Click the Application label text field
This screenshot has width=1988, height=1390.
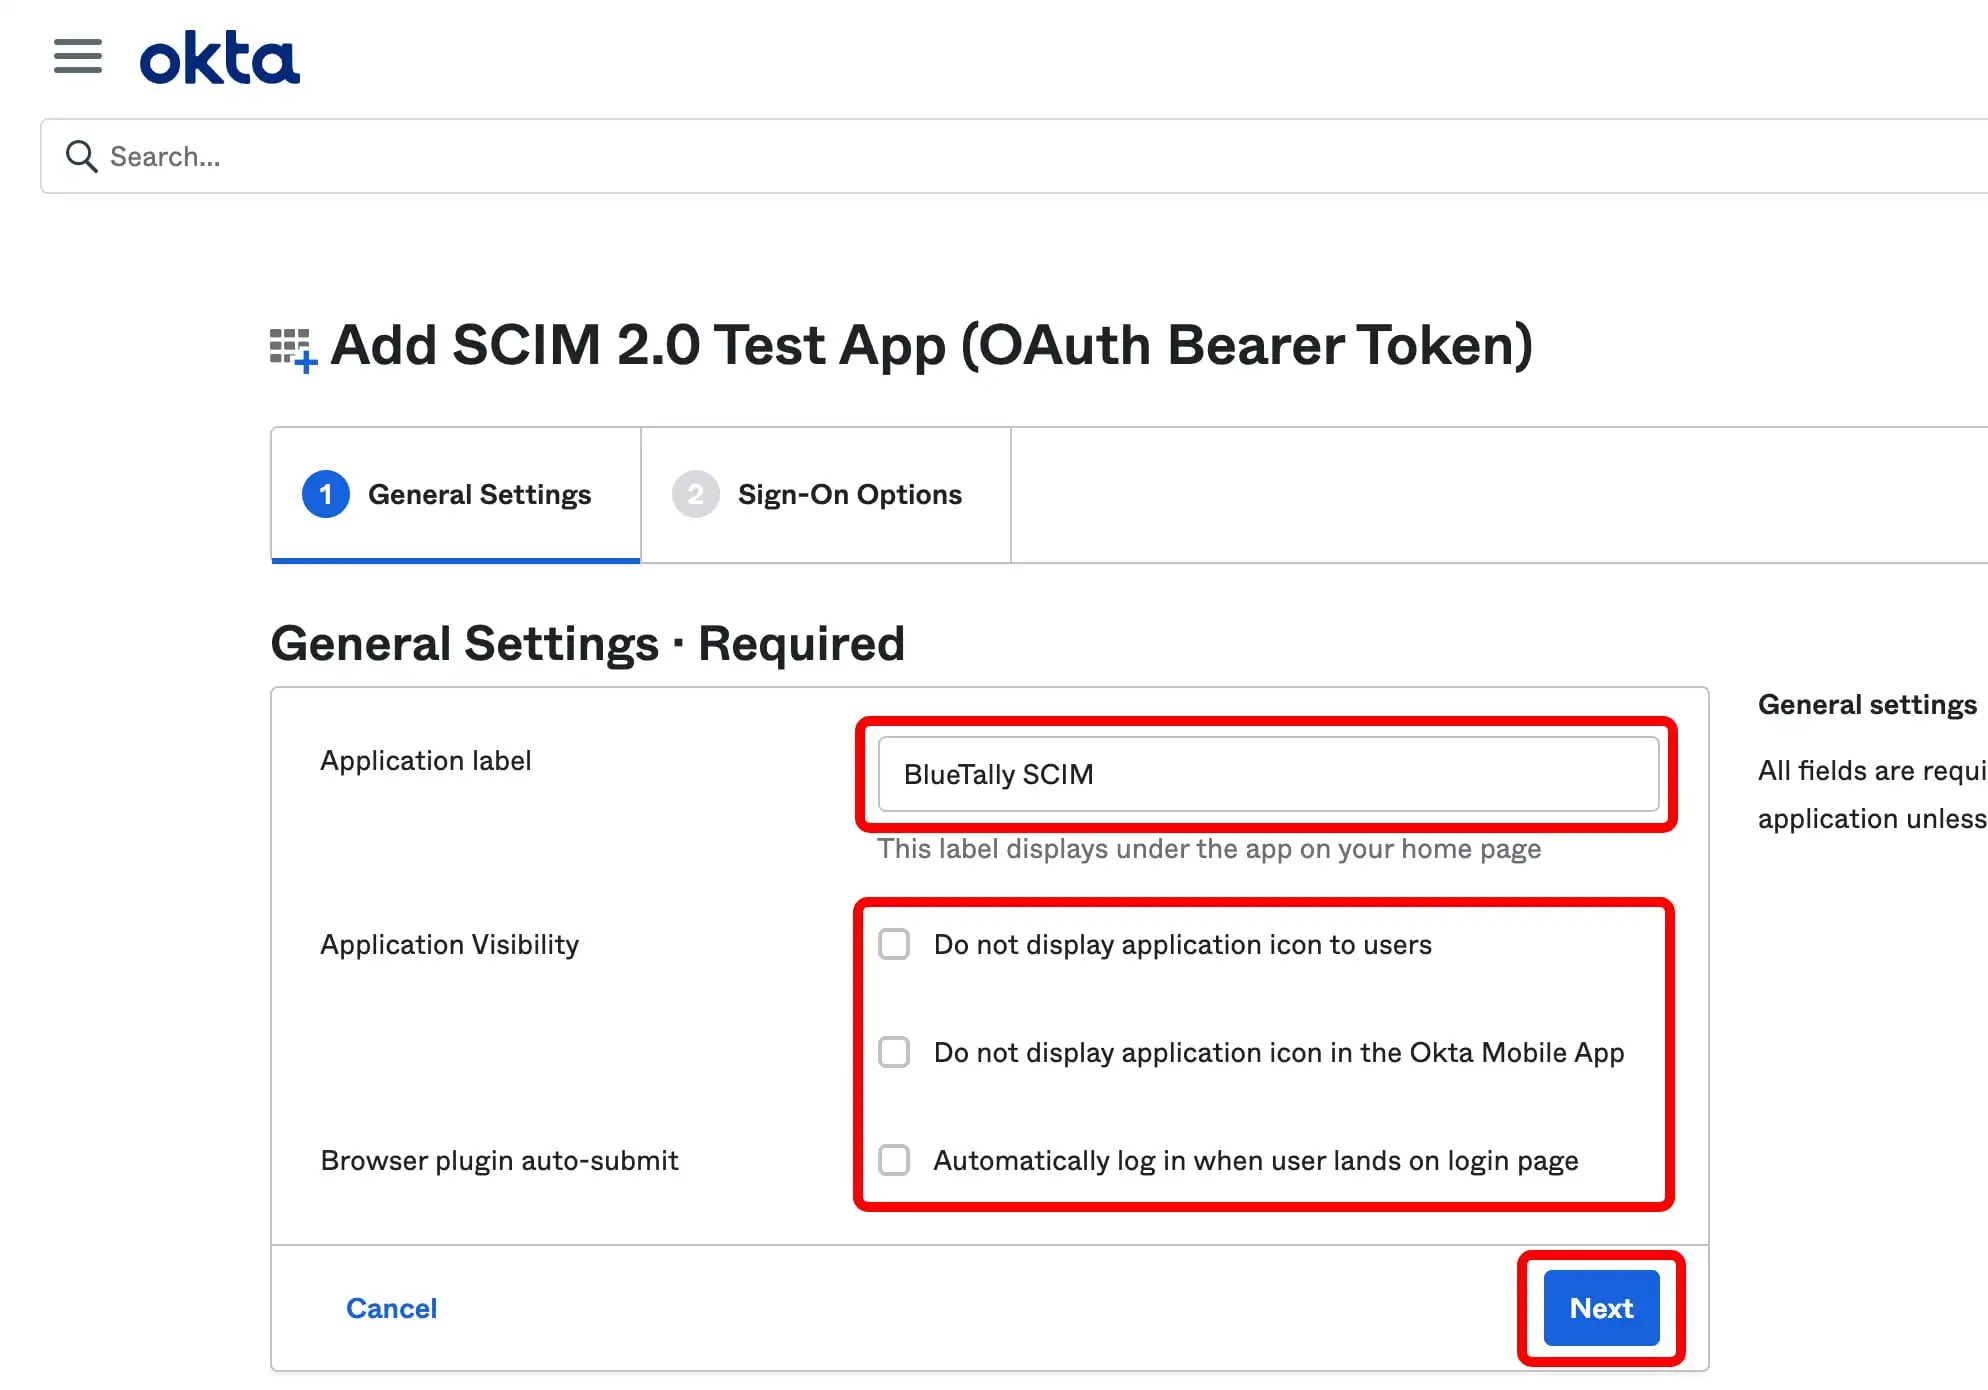pos(1268,774)
